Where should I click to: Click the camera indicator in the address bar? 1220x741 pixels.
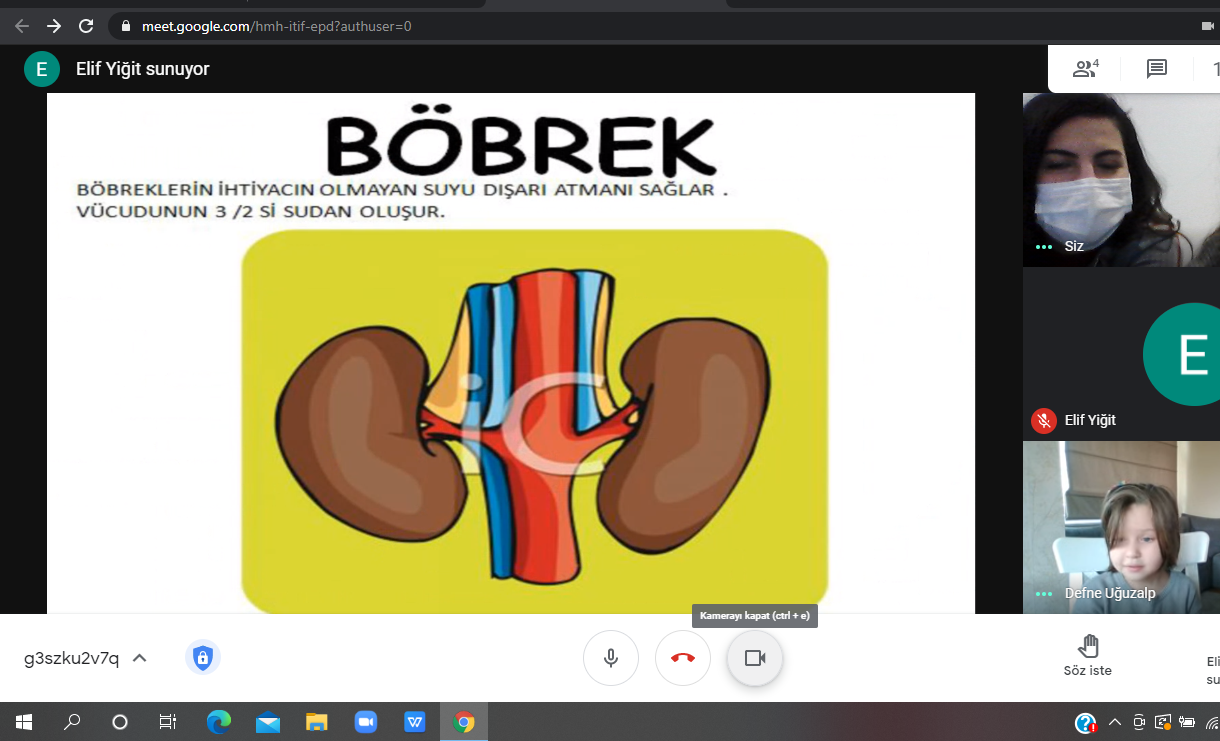[1204, 26]
